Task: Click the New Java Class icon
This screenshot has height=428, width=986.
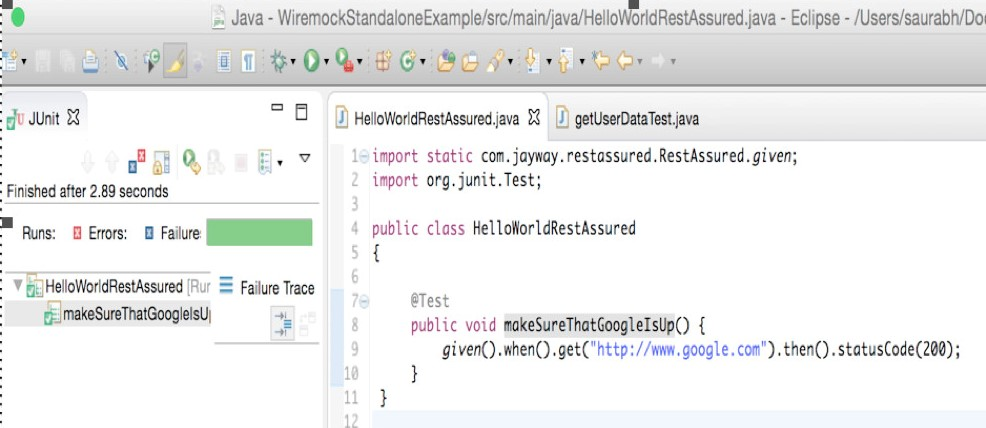Action: (x=409, y=61)
